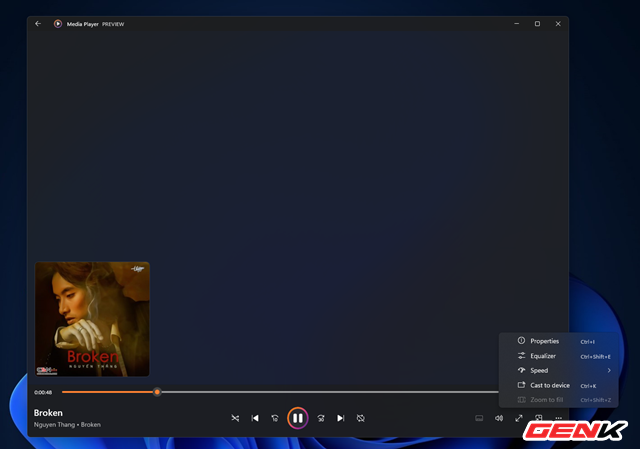Open the subtitles and captions button

tap(479, 418)
